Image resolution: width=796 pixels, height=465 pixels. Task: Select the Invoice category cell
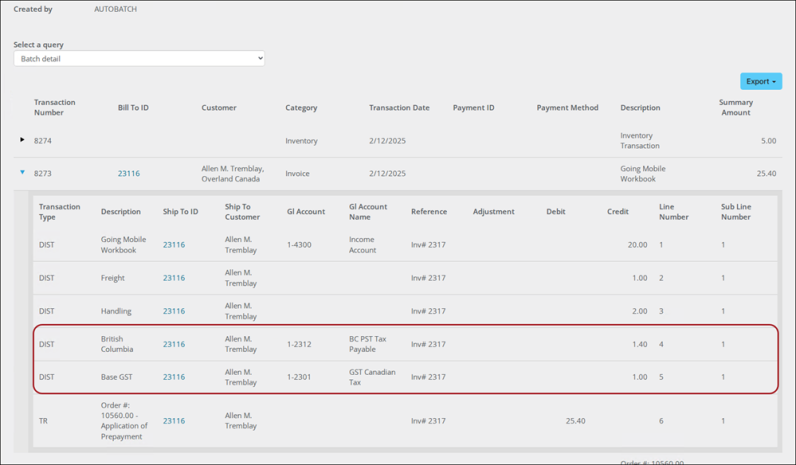coord(297,174)
